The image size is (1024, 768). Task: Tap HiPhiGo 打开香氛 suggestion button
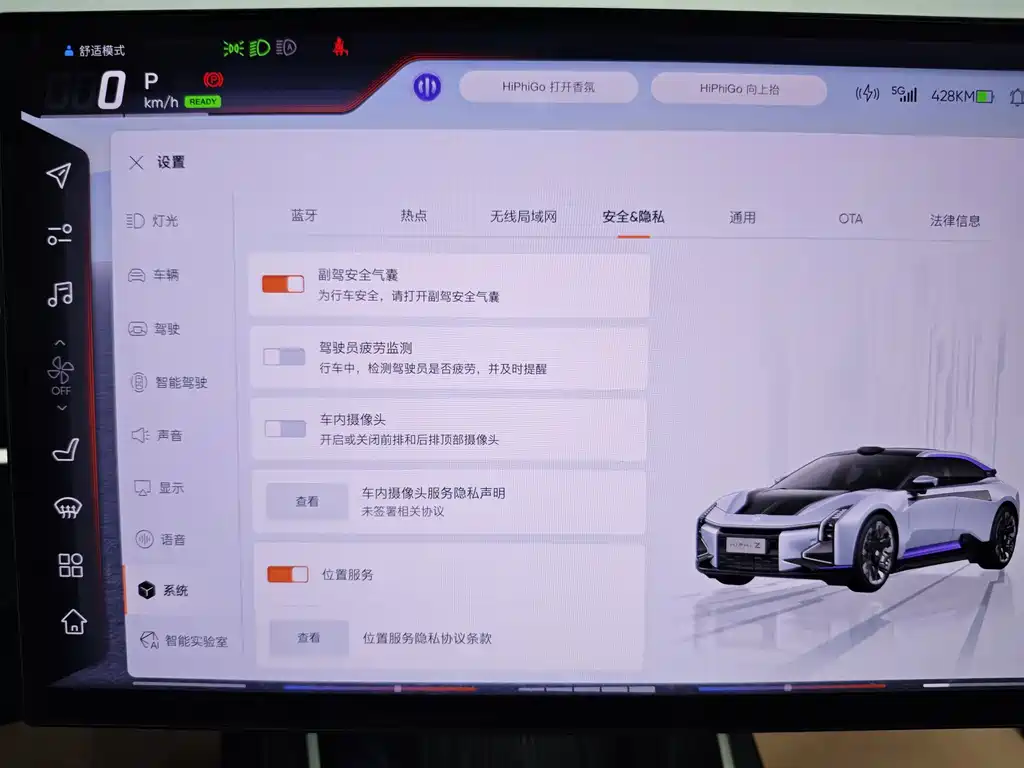pos(549,87)
